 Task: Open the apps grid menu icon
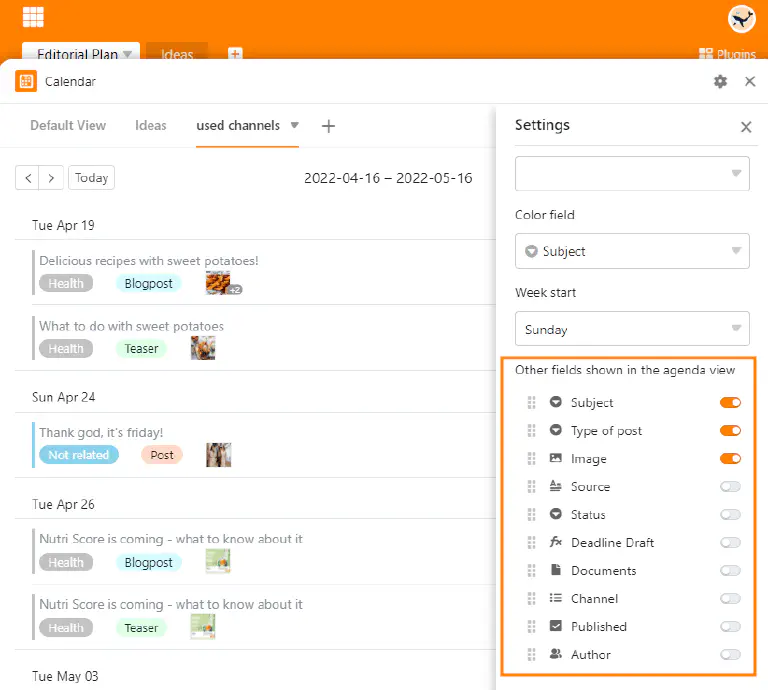pyautogui.click(x=33, y=17)
